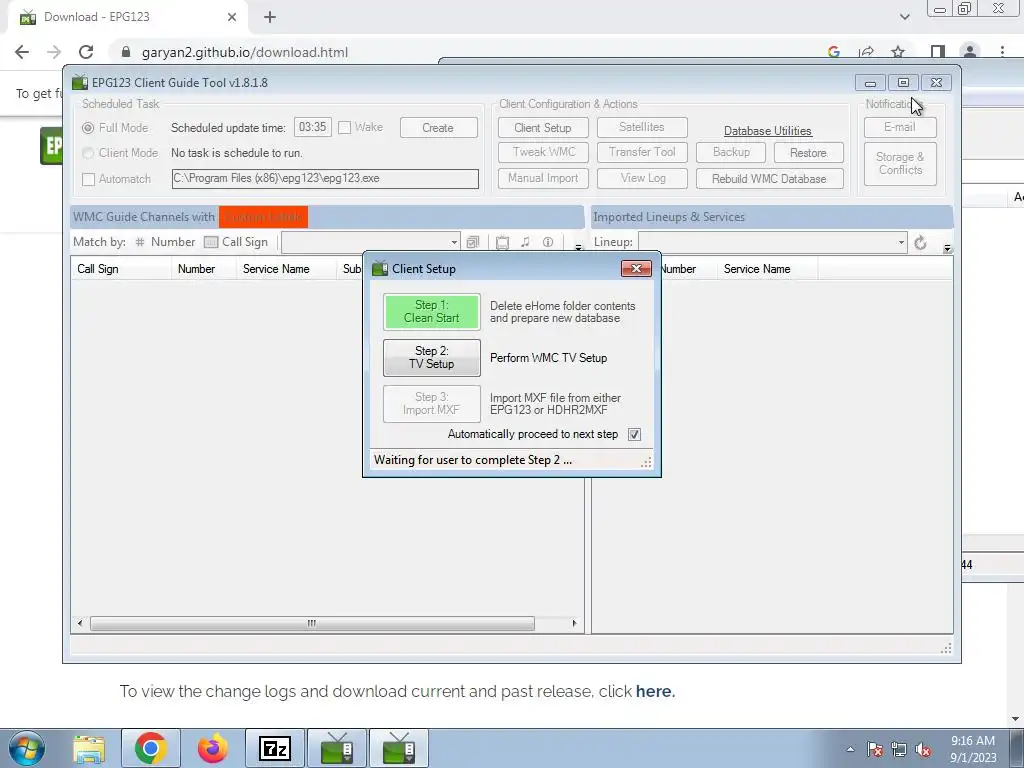Viewport: 1024px width, 768px height.
Task: Open the Chrome profile avatar
Action: point(970,52)
